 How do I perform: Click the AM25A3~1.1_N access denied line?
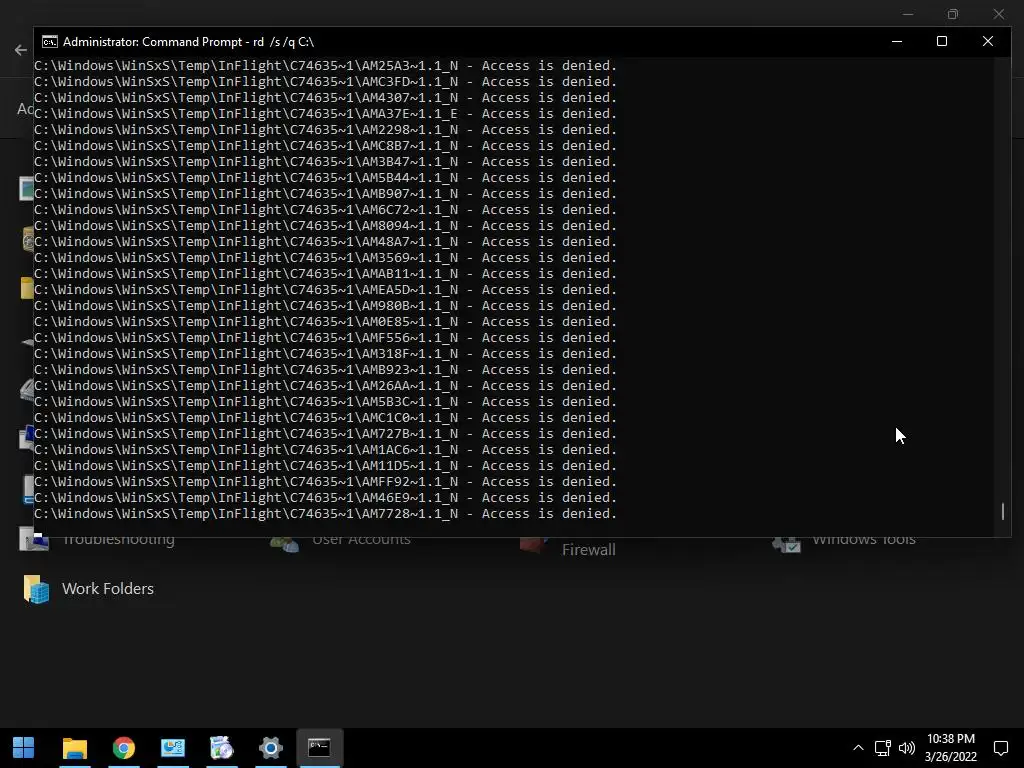tap(325, 65)
